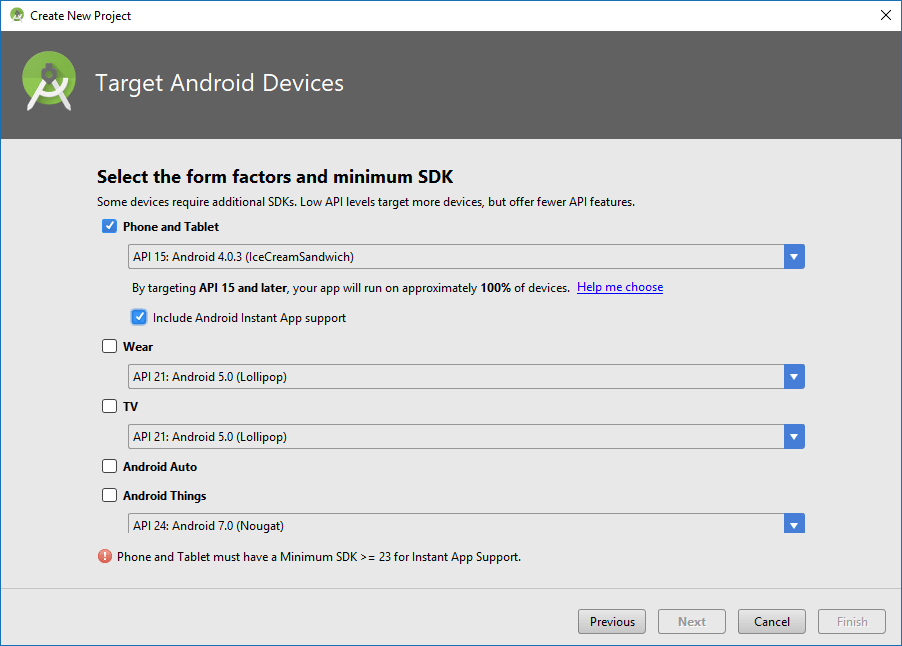Expand the TV minimum SDK dropdown arrow
The width and height of the screenshot is (902, 646).
794,437
